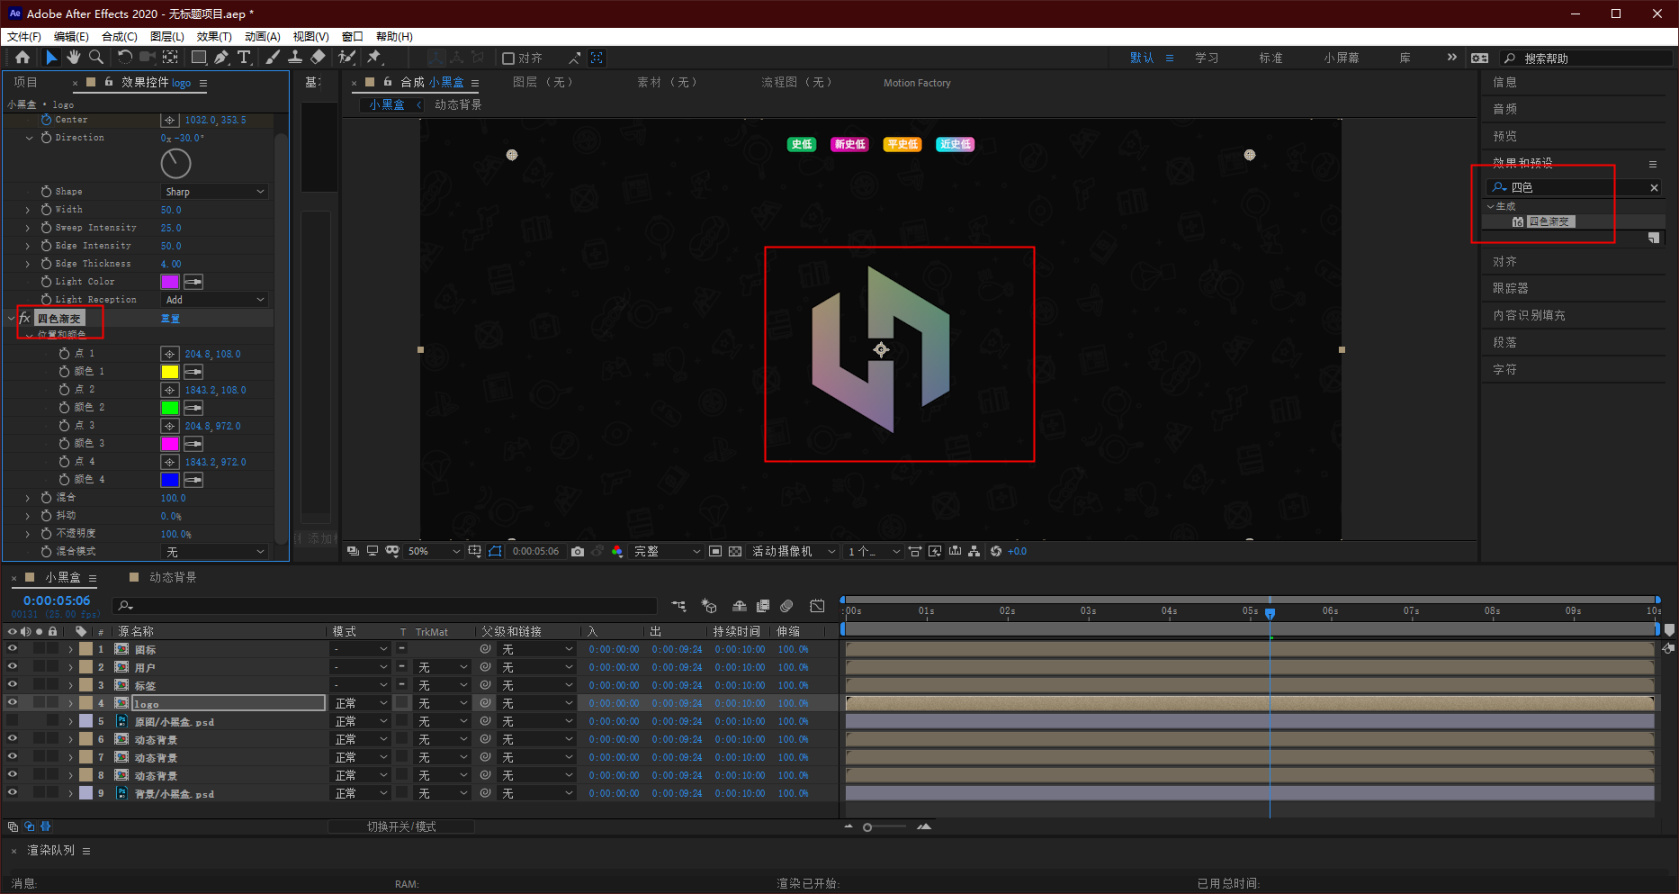Image resolution: width=1679 pixels, height=894 pixels.
Task: Click 切换开关/模式 button in timeline
Action: 401,827
